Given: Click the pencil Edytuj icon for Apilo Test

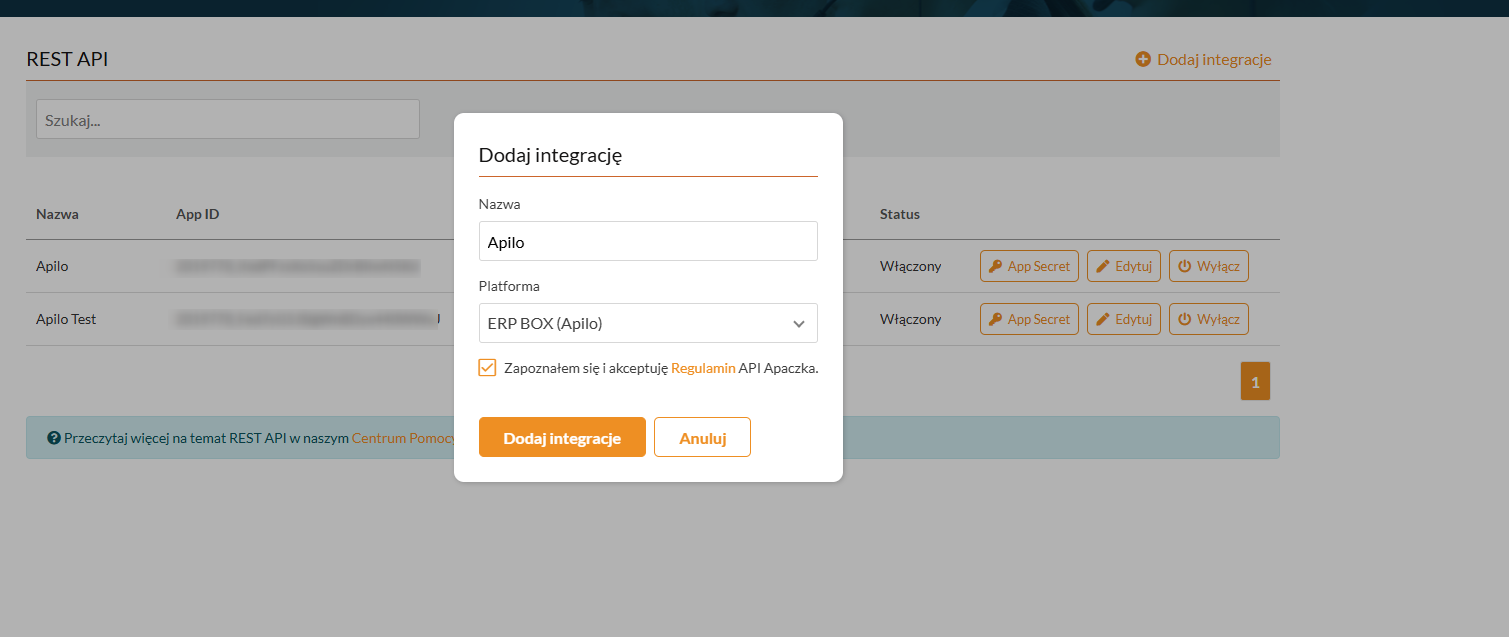Looking at the screenshot, I should point(1103,319).
